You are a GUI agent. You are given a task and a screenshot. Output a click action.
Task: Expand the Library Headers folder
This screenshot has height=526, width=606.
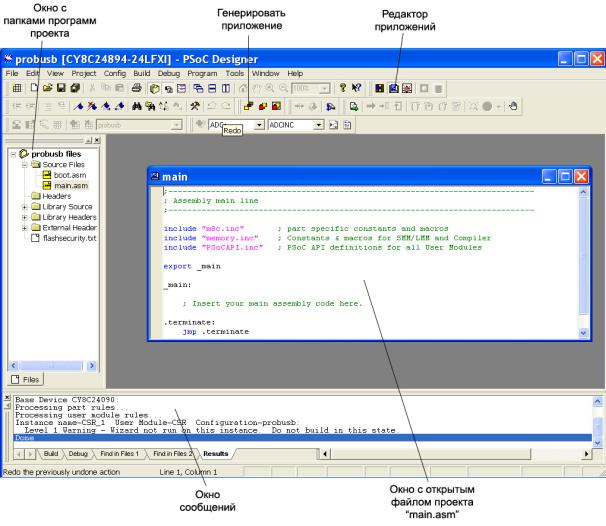pos(25,217)
